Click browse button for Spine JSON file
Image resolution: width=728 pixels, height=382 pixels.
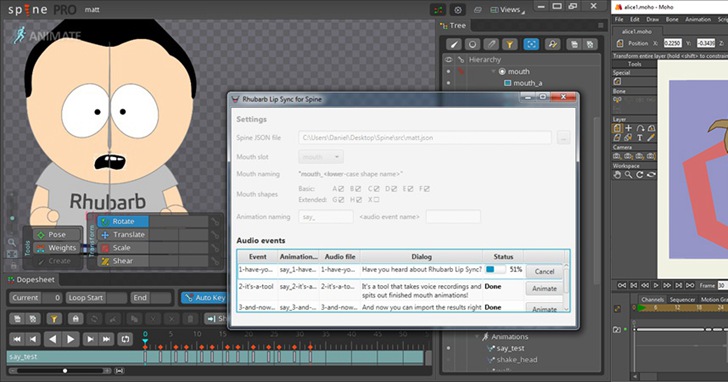point(563,138)
